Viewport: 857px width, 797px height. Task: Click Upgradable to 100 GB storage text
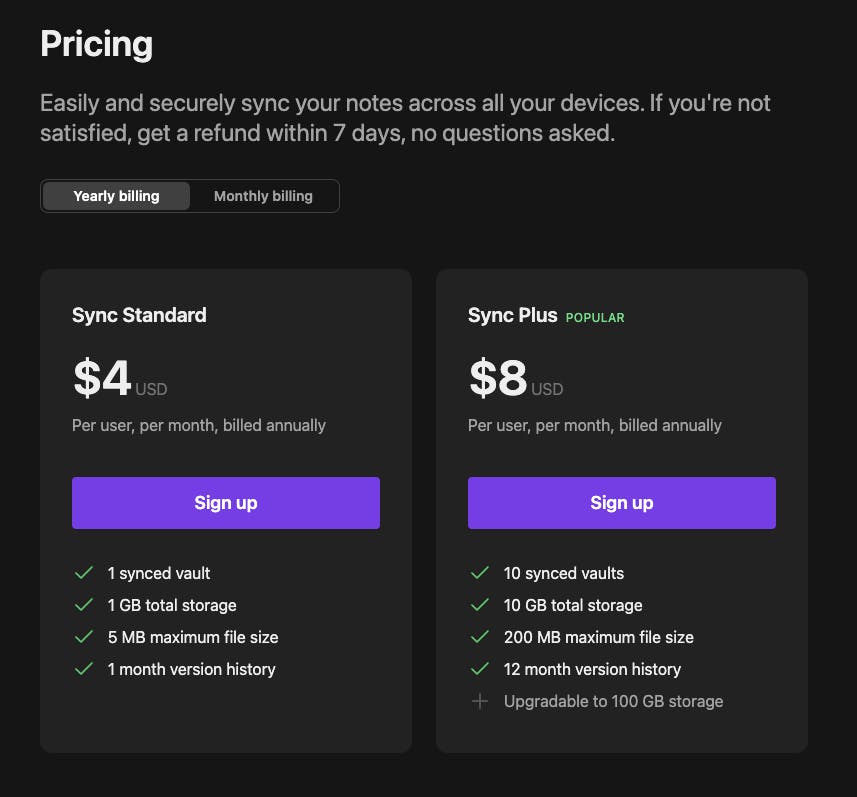point(613,701)
